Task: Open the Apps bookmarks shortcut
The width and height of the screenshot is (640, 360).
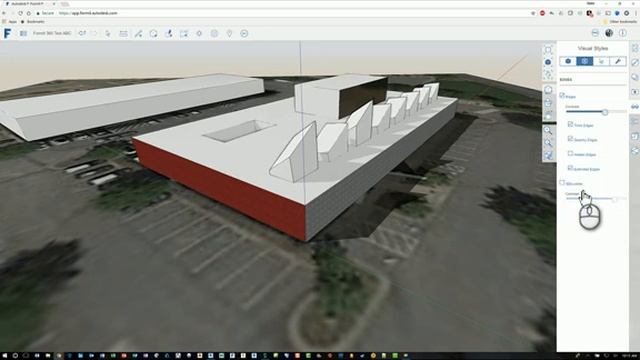Action: (x=10, y=22)
